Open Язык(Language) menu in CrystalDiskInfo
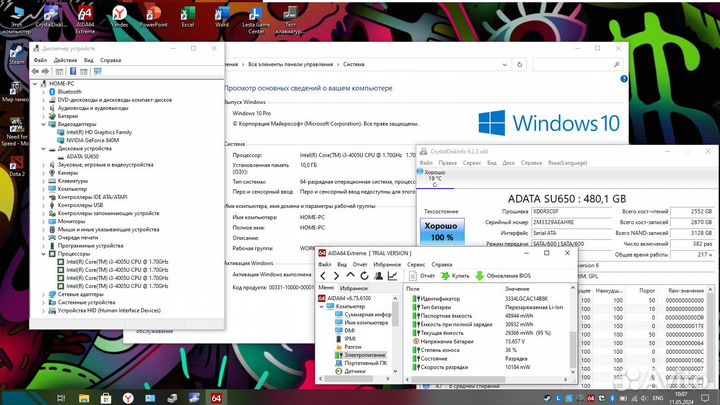This screenshot has width=720, height=405. click(x=567, y=163)
